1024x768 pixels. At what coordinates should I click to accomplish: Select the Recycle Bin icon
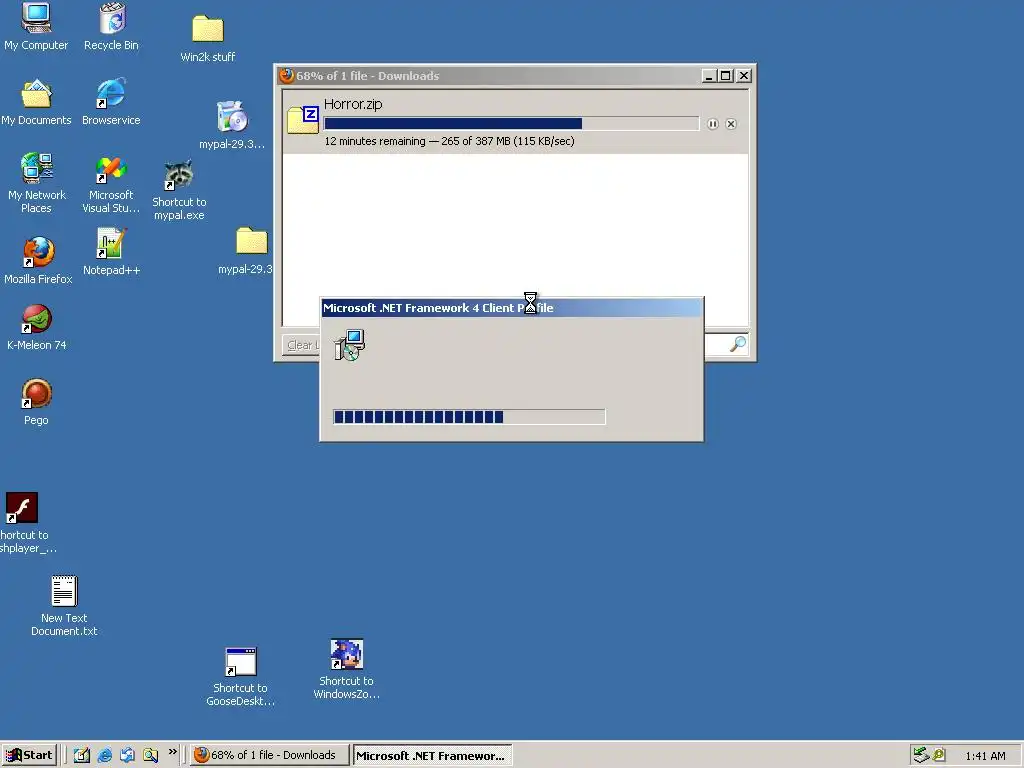click(111, 26)
